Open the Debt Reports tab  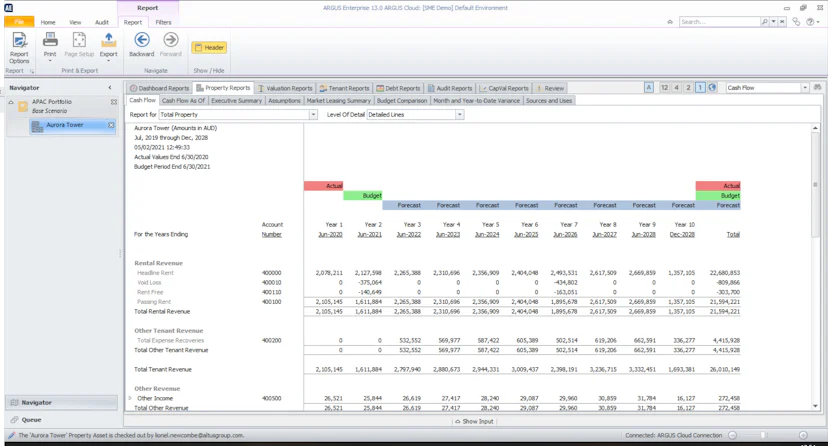point(399,88)
